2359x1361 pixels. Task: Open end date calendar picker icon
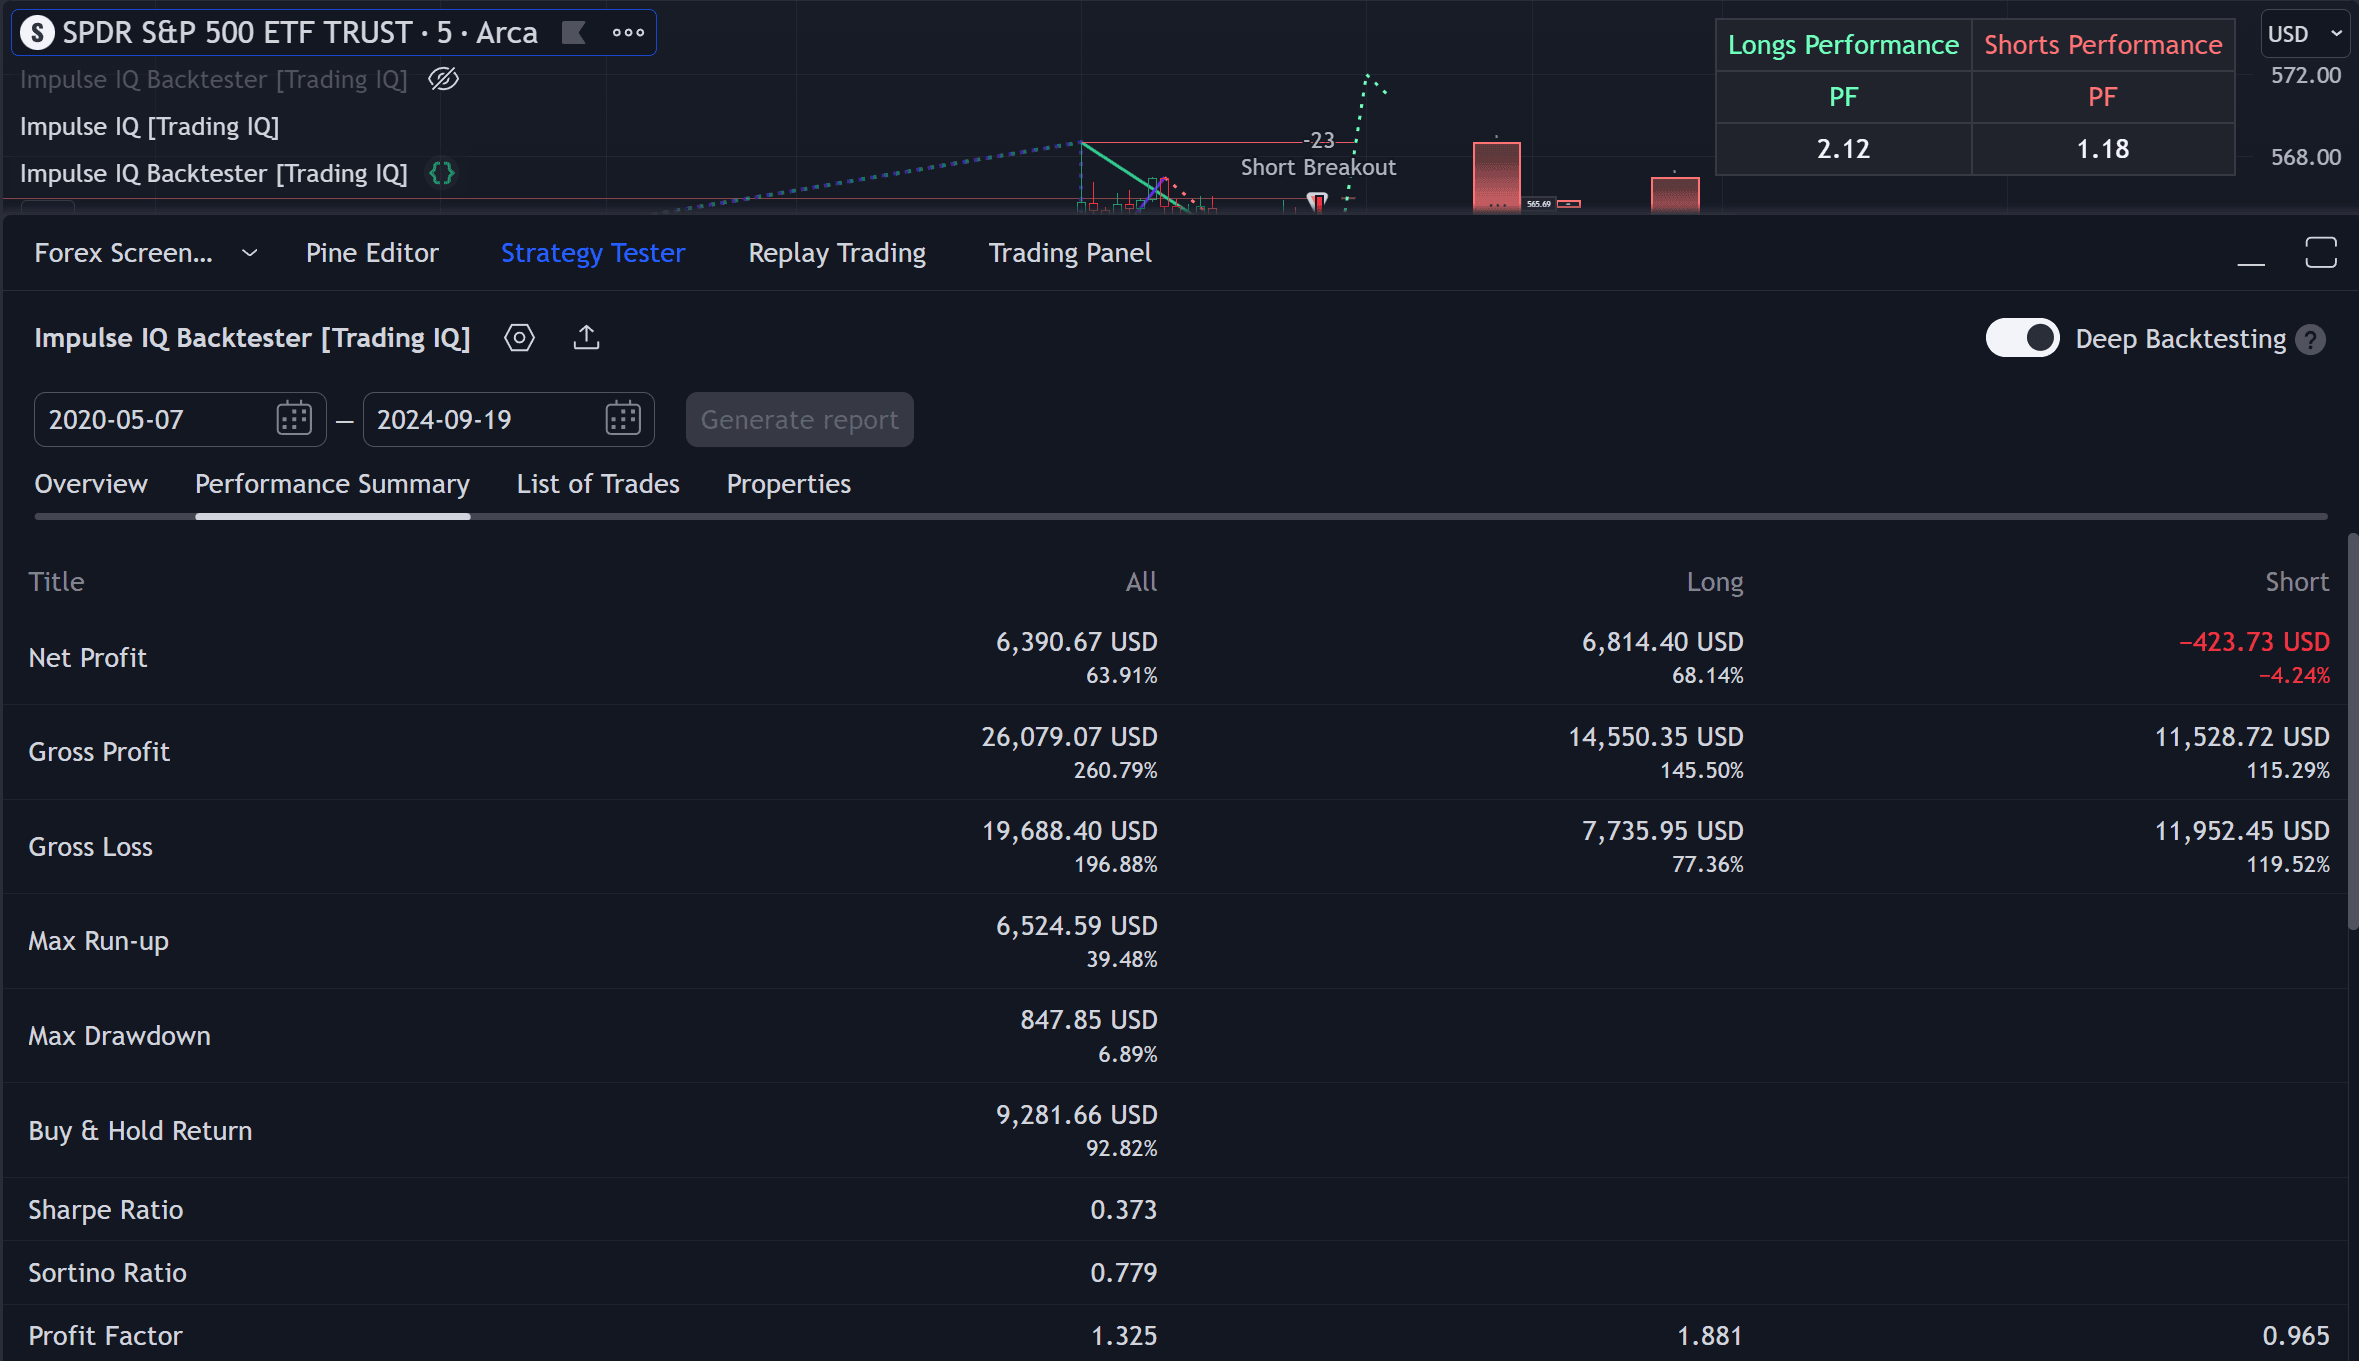(x=622, y=419)
